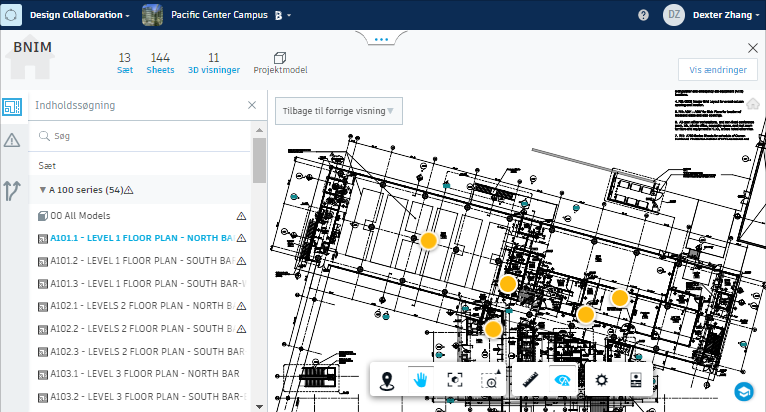Image resolution: width=766 pixels, height=412 pixels.
Task: Open viewer settings gear
Action: coord(601,380)
